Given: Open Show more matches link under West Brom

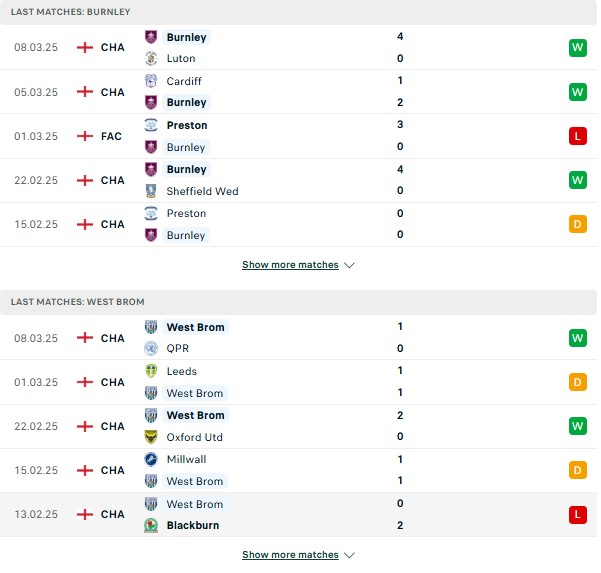Looking at the screenshot, I should pos(290,555).
